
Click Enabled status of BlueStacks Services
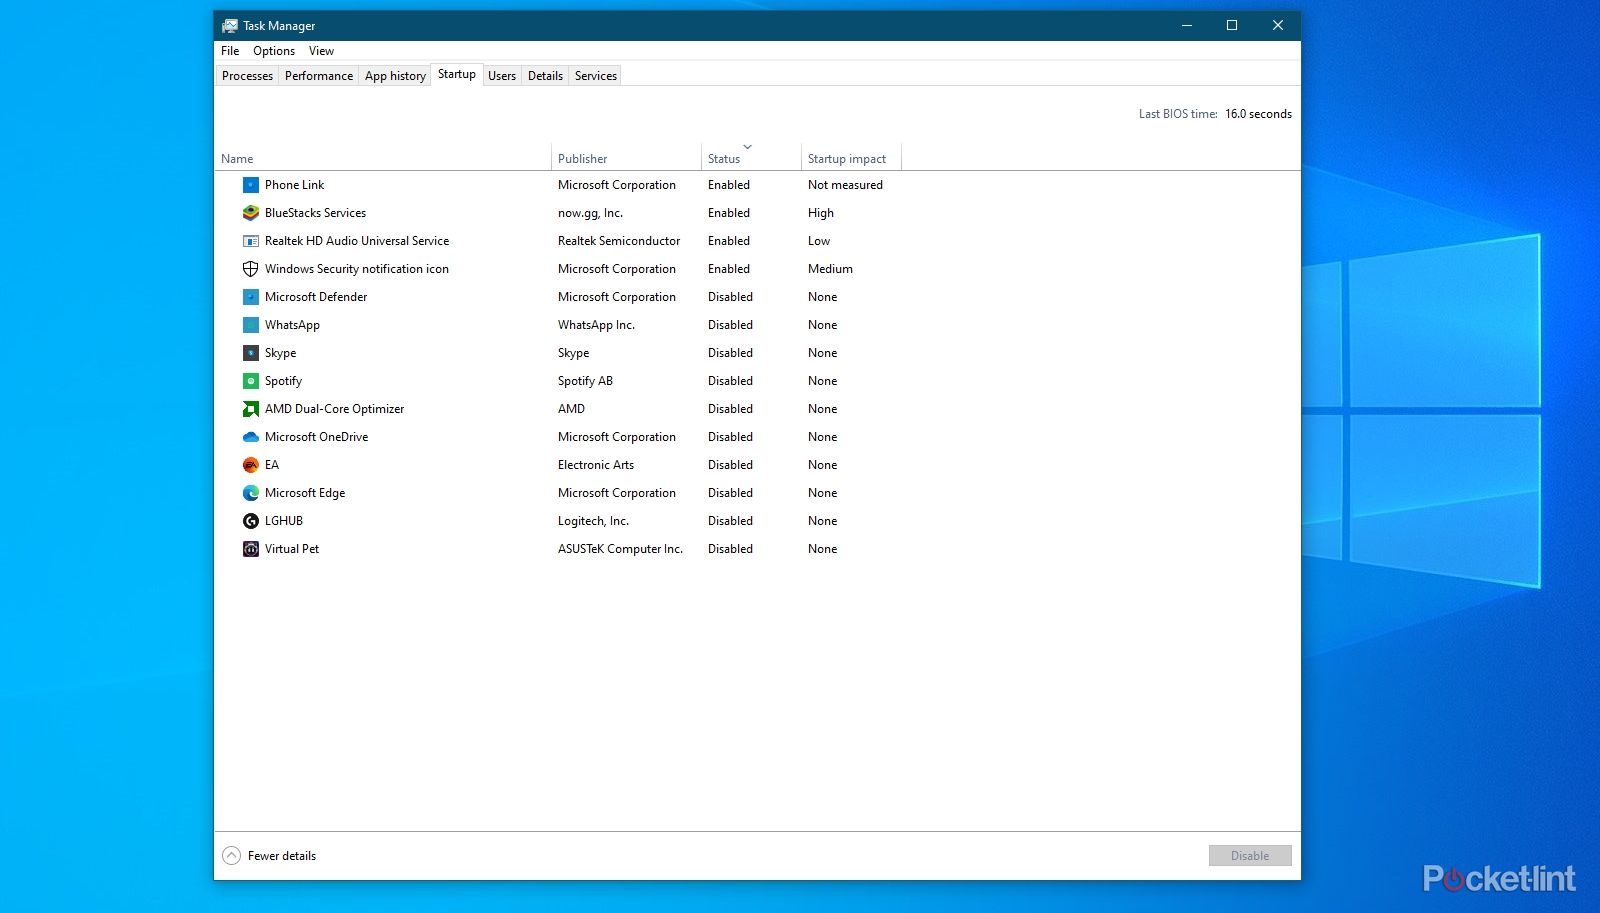[x=729, y=213]
